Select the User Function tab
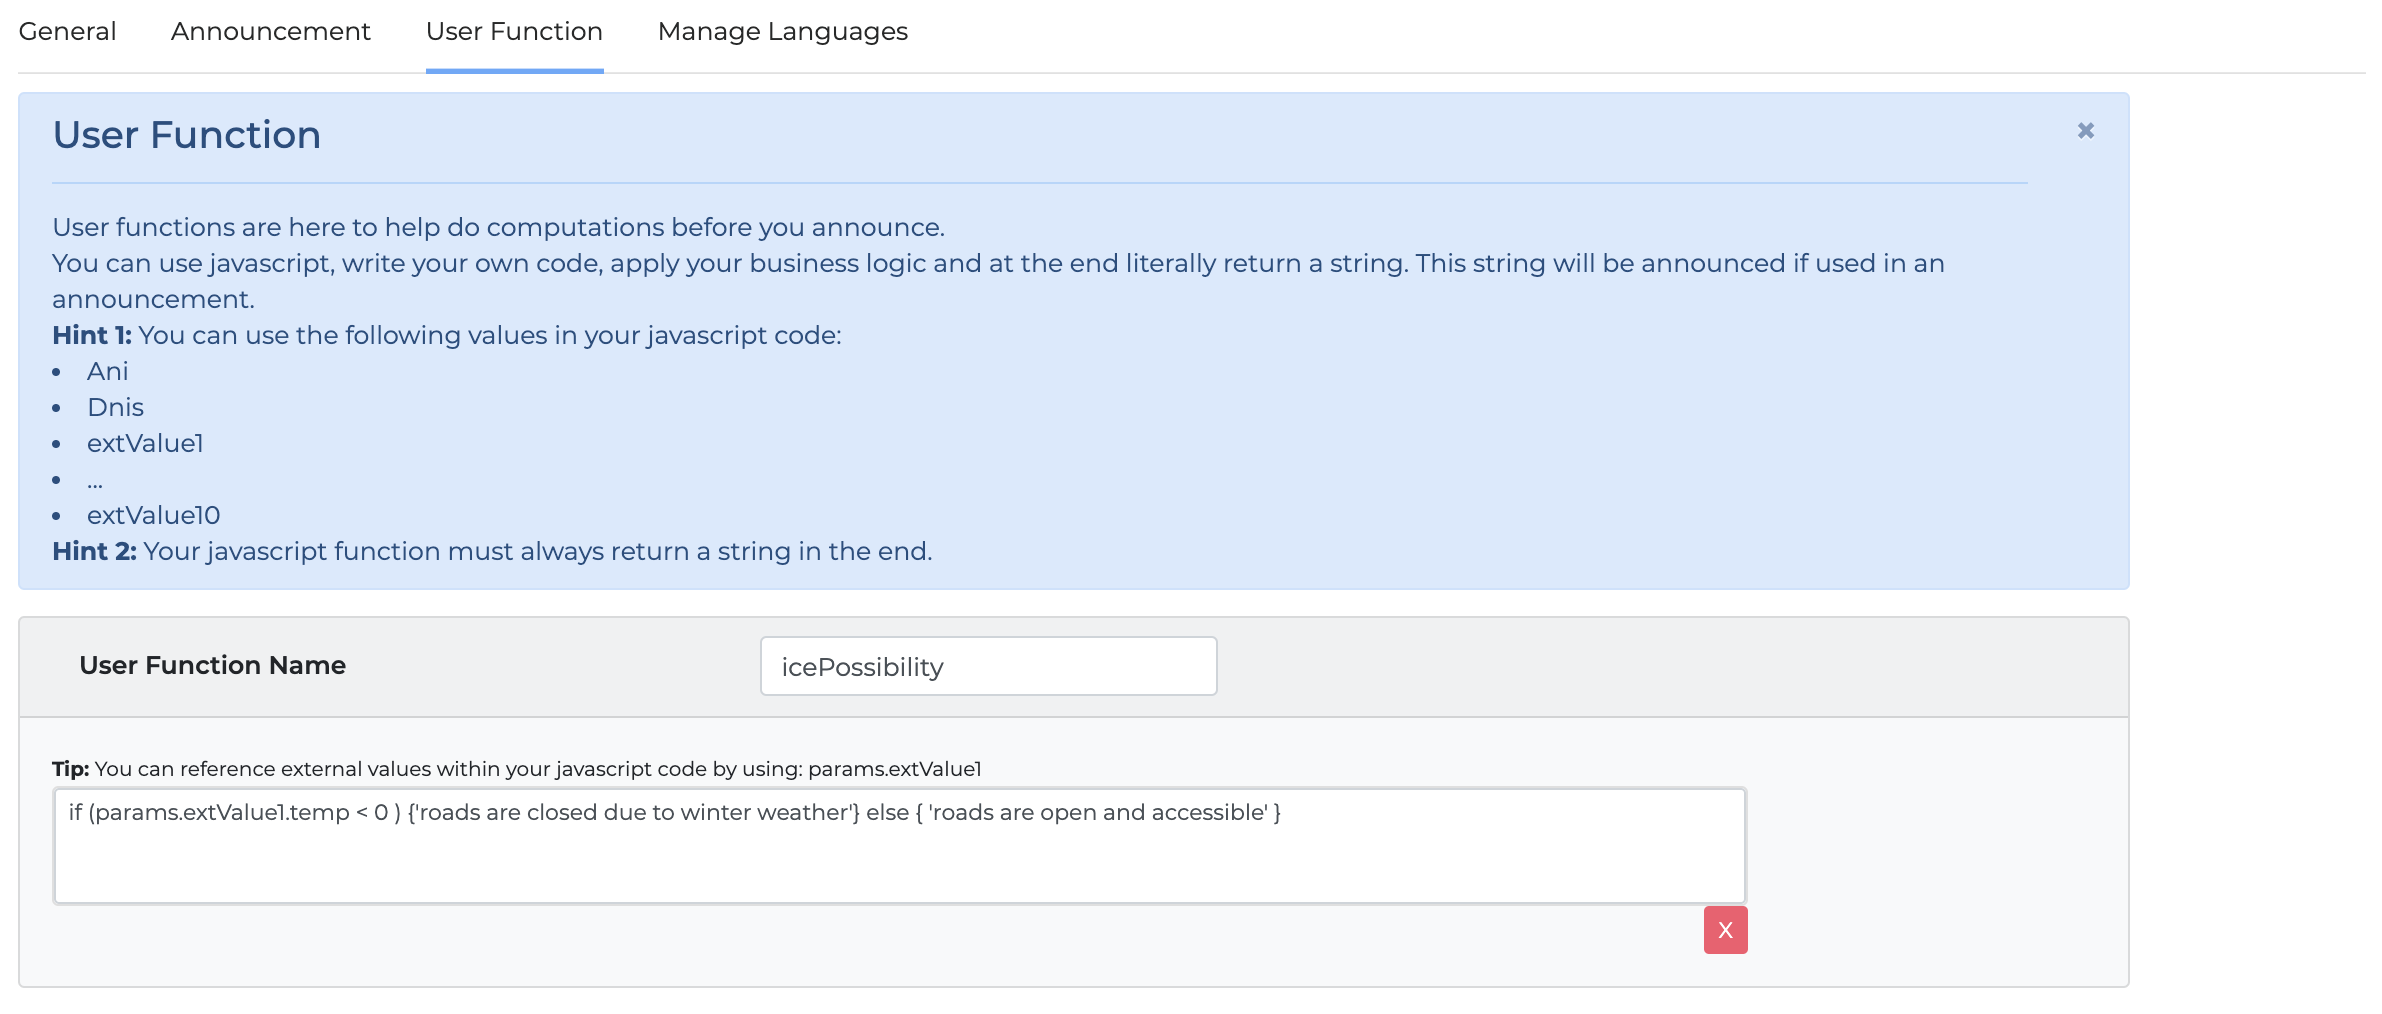This screenshot has height=1014, width=2382. pos(514,32)
